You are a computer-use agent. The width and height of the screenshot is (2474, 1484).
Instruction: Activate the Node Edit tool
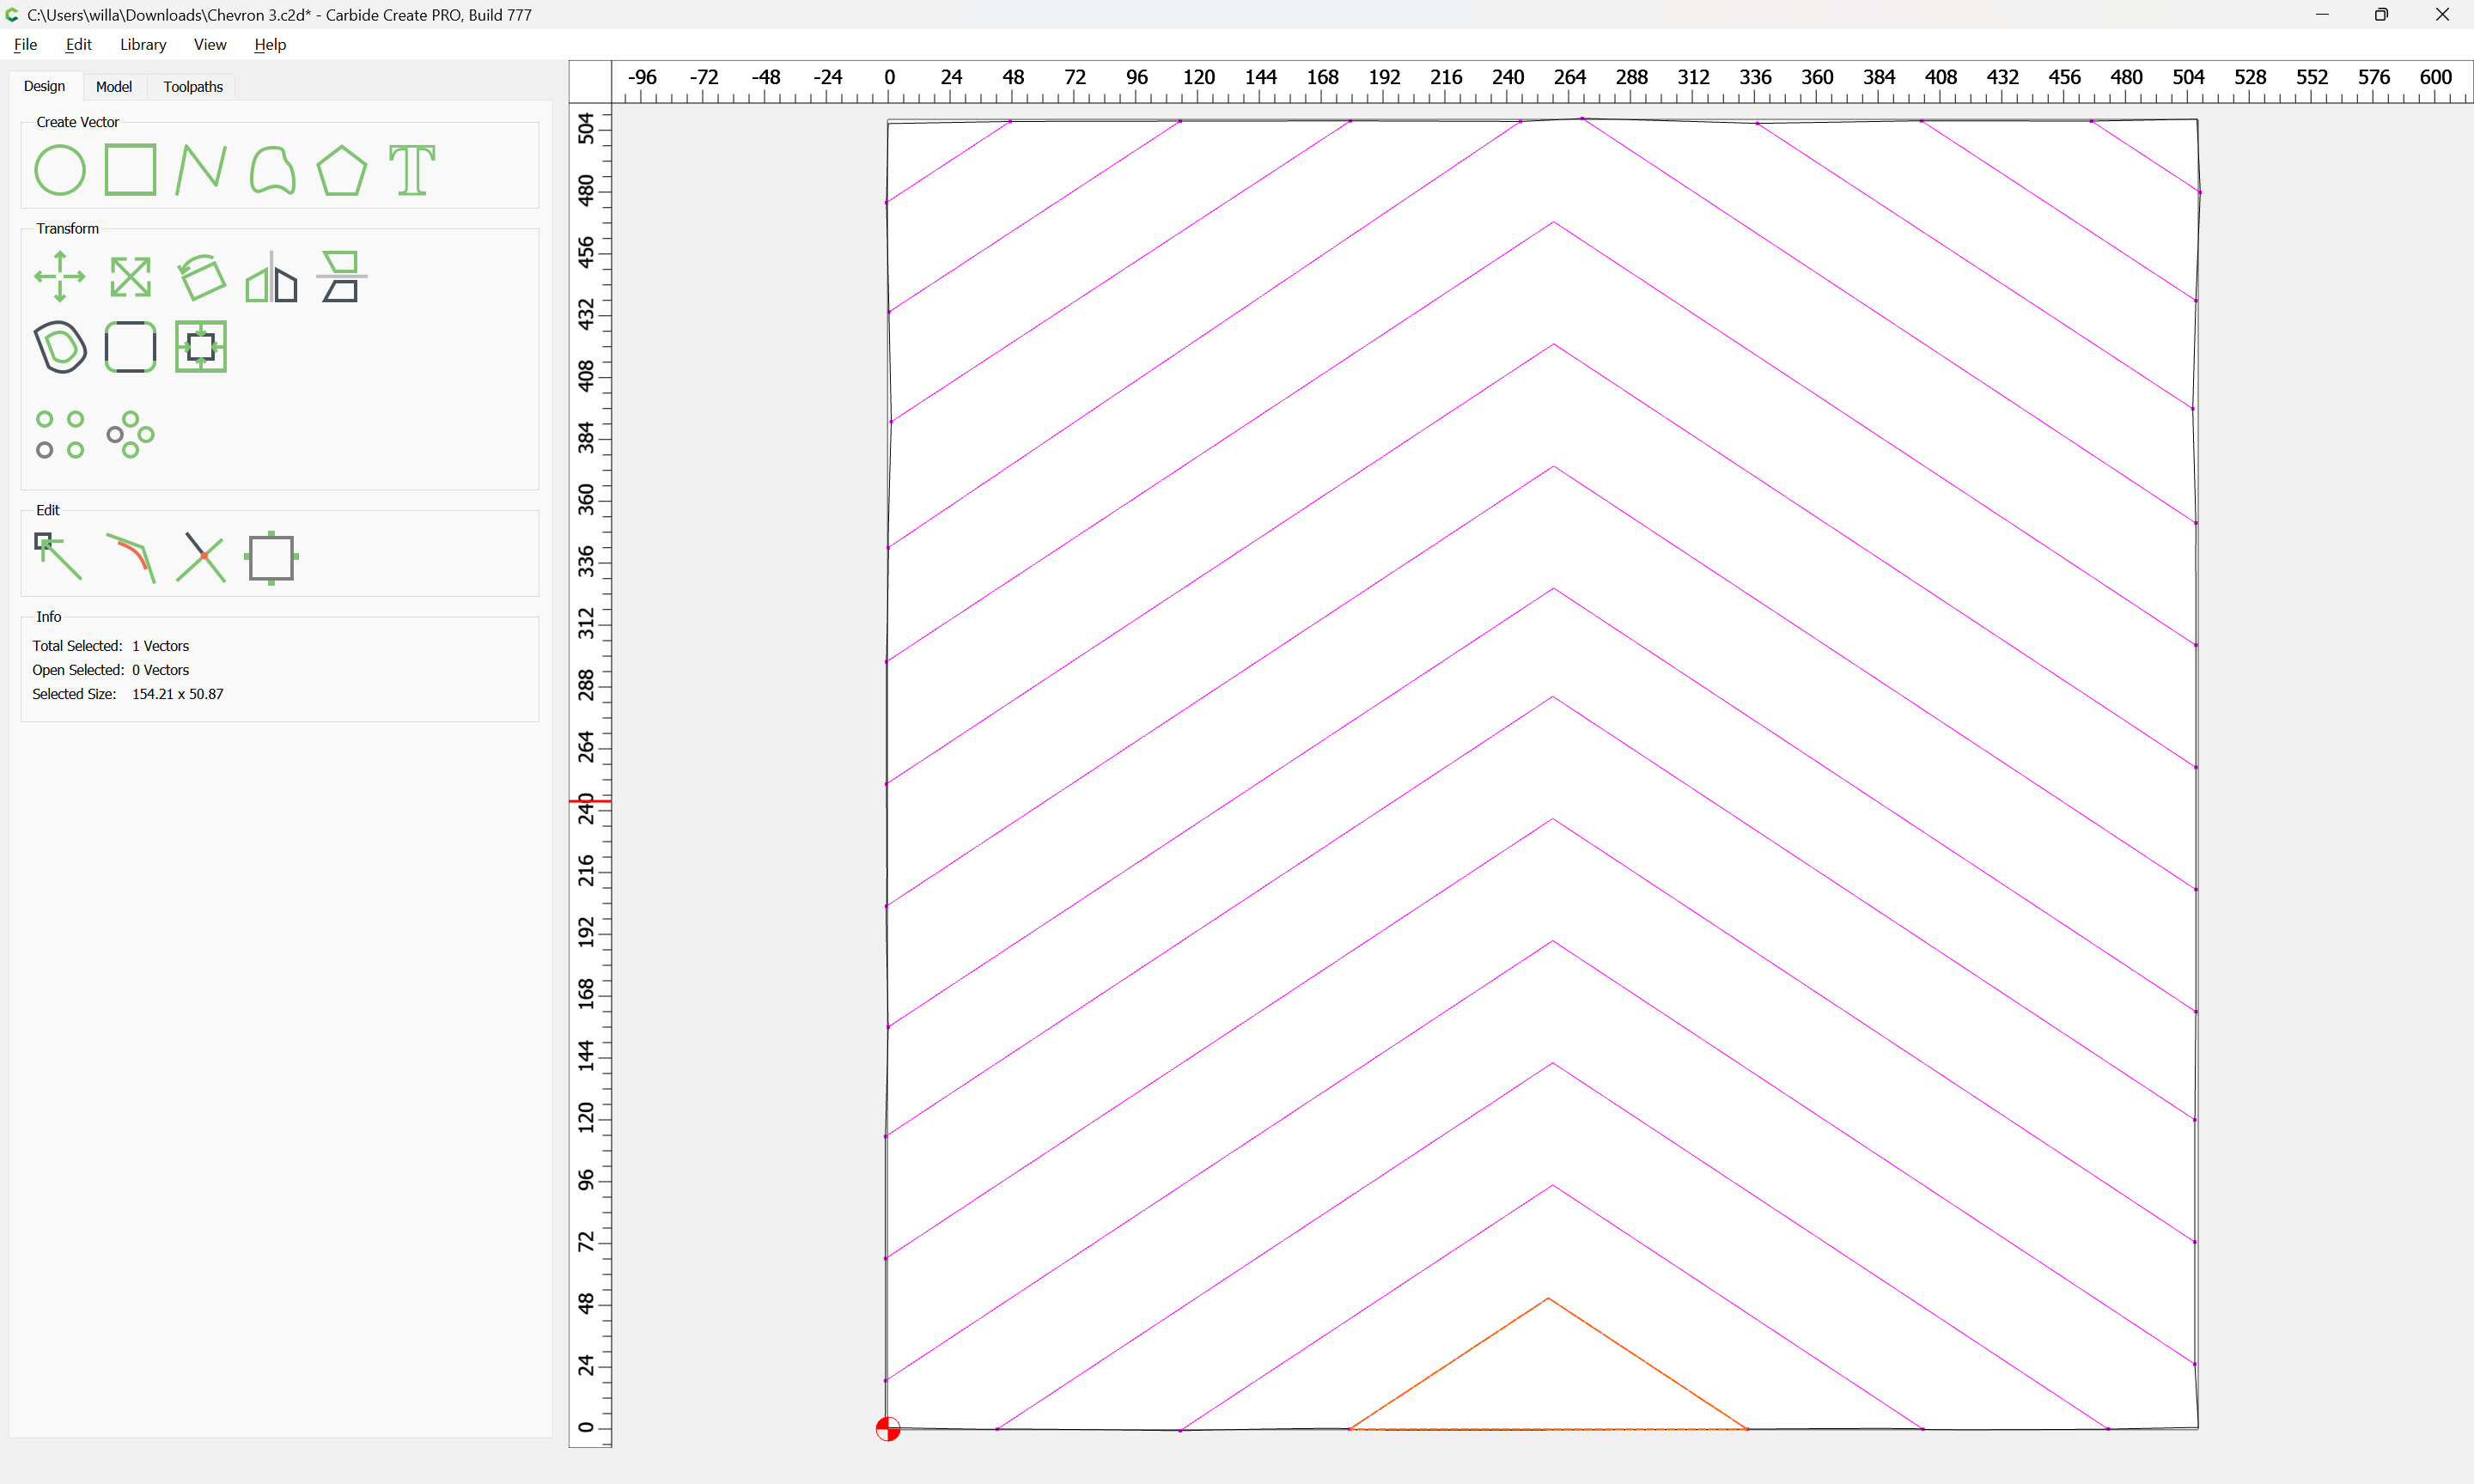58,557
